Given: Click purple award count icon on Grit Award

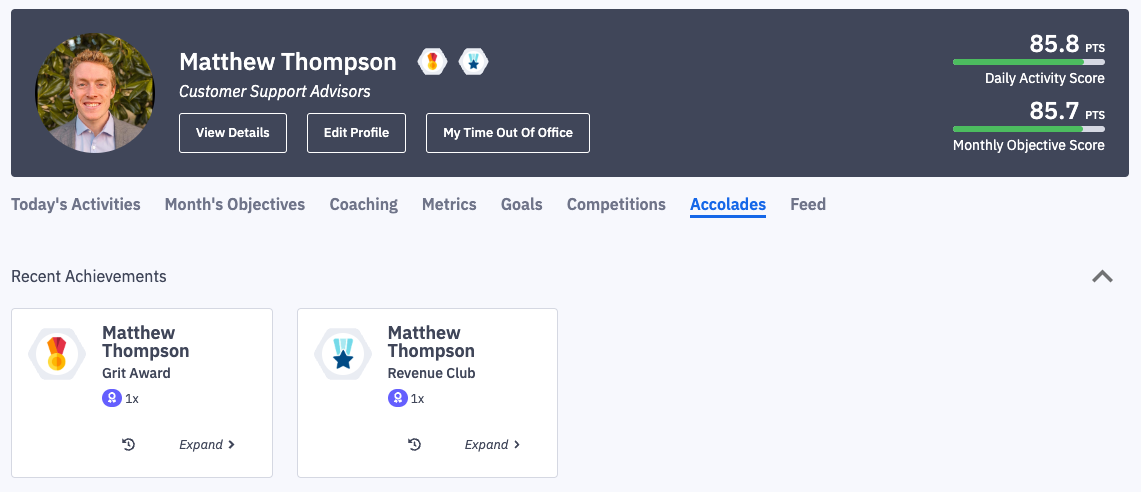Looking at the screenshot, I should (x=112, y=398).
